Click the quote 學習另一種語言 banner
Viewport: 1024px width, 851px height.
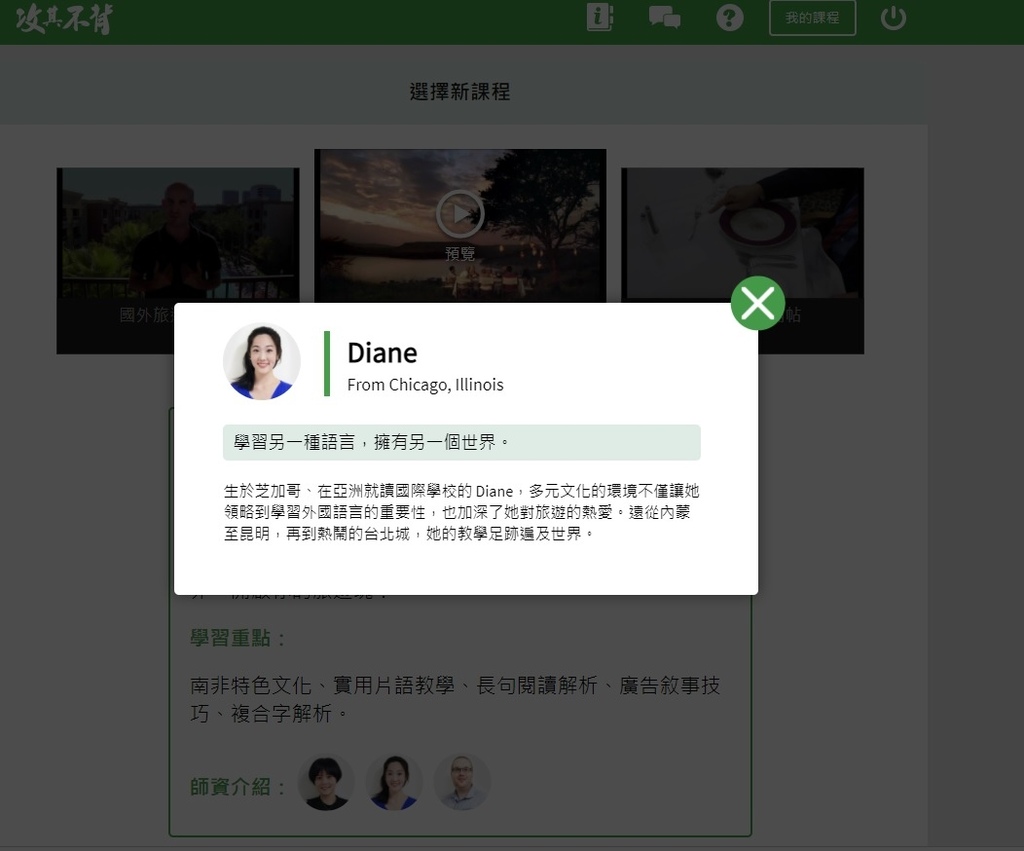coord(462,442)
